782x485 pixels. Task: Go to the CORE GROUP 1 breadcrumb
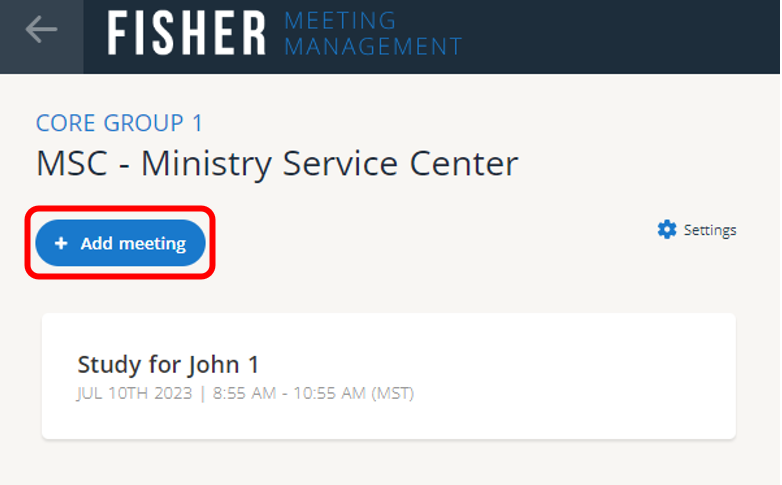(x=119, y=123)
